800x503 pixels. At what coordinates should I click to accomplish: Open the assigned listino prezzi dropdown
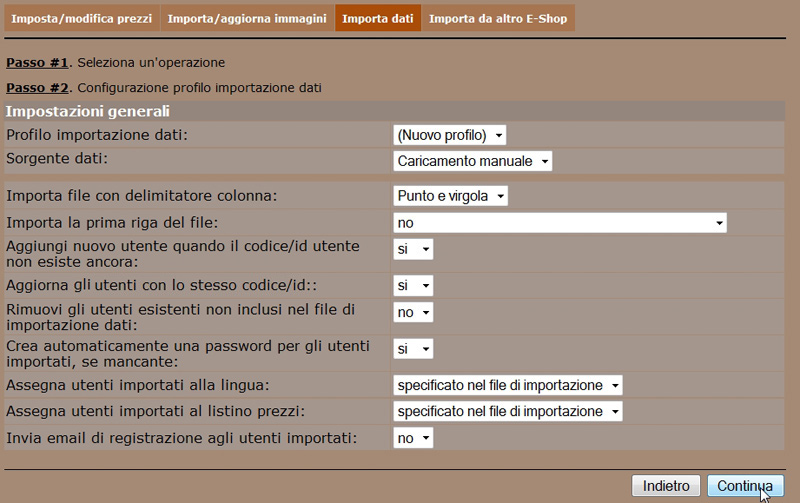(508, 411)
